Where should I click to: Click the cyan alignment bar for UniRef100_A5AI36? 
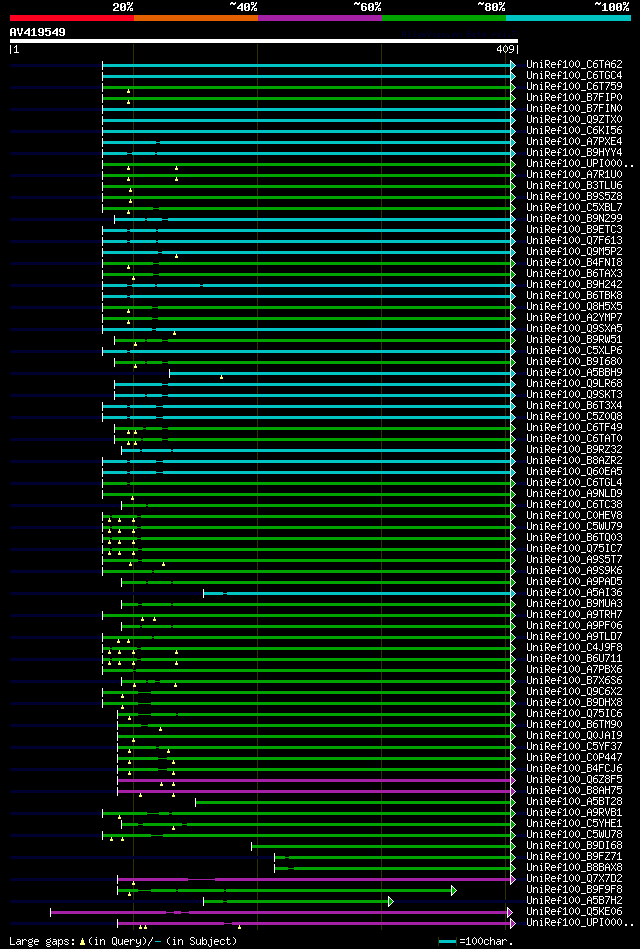tap(357, 593)
